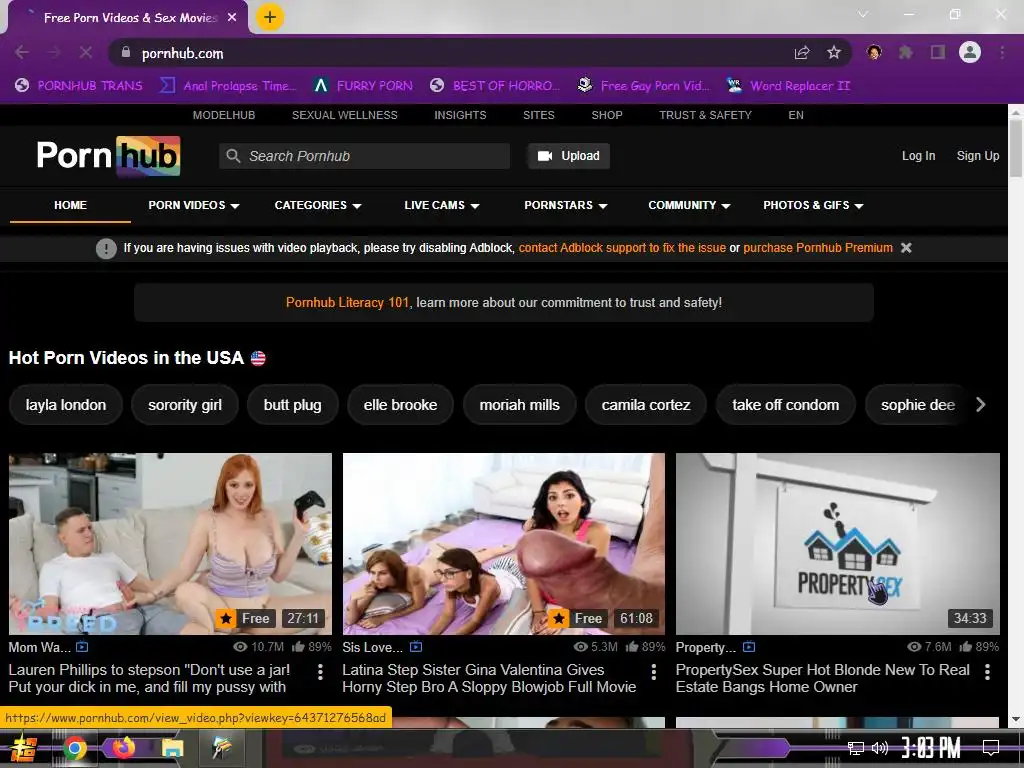Screen dimensions: 1024x768
Task: Show more tags with the right chevron
Action: pyautogui.click(x=981, y=405)
